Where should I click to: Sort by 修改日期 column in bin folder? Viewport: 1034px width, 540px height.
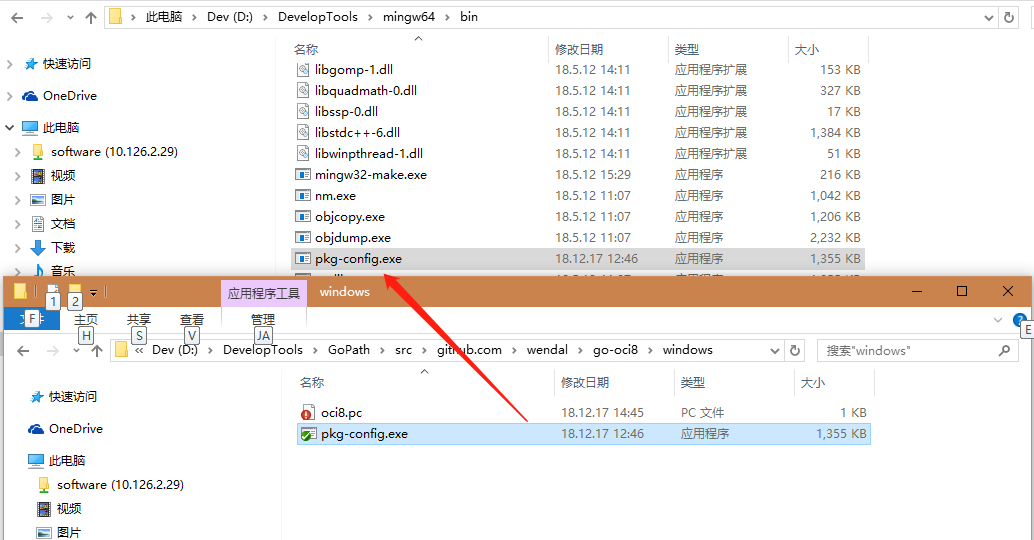coord(579,49)
